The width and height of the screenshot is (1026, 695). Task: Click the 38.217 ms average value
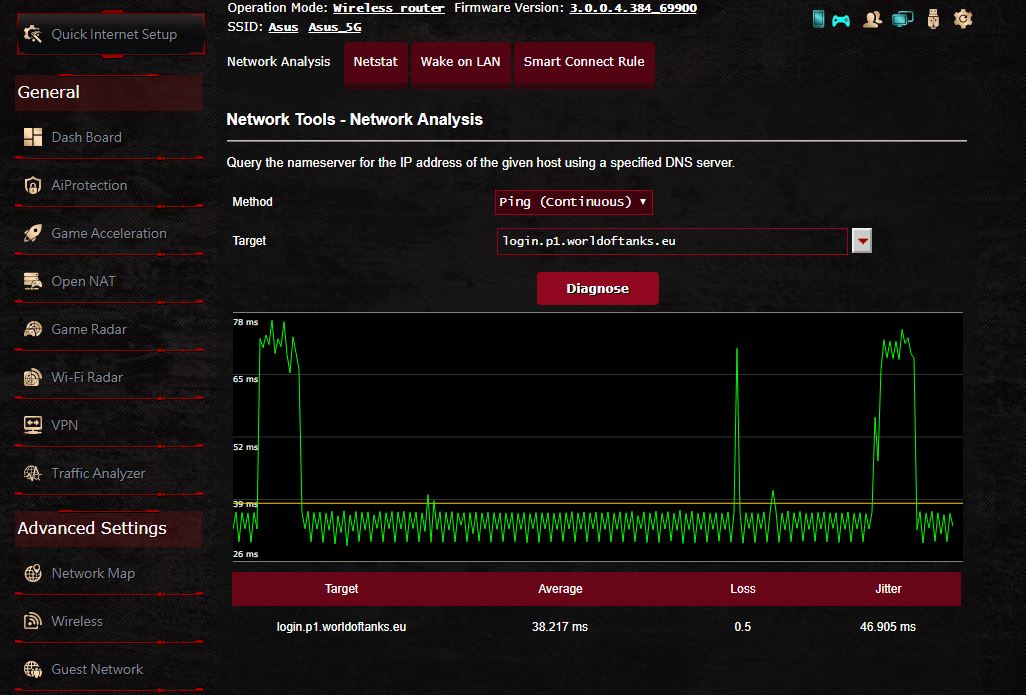(560, 627)
